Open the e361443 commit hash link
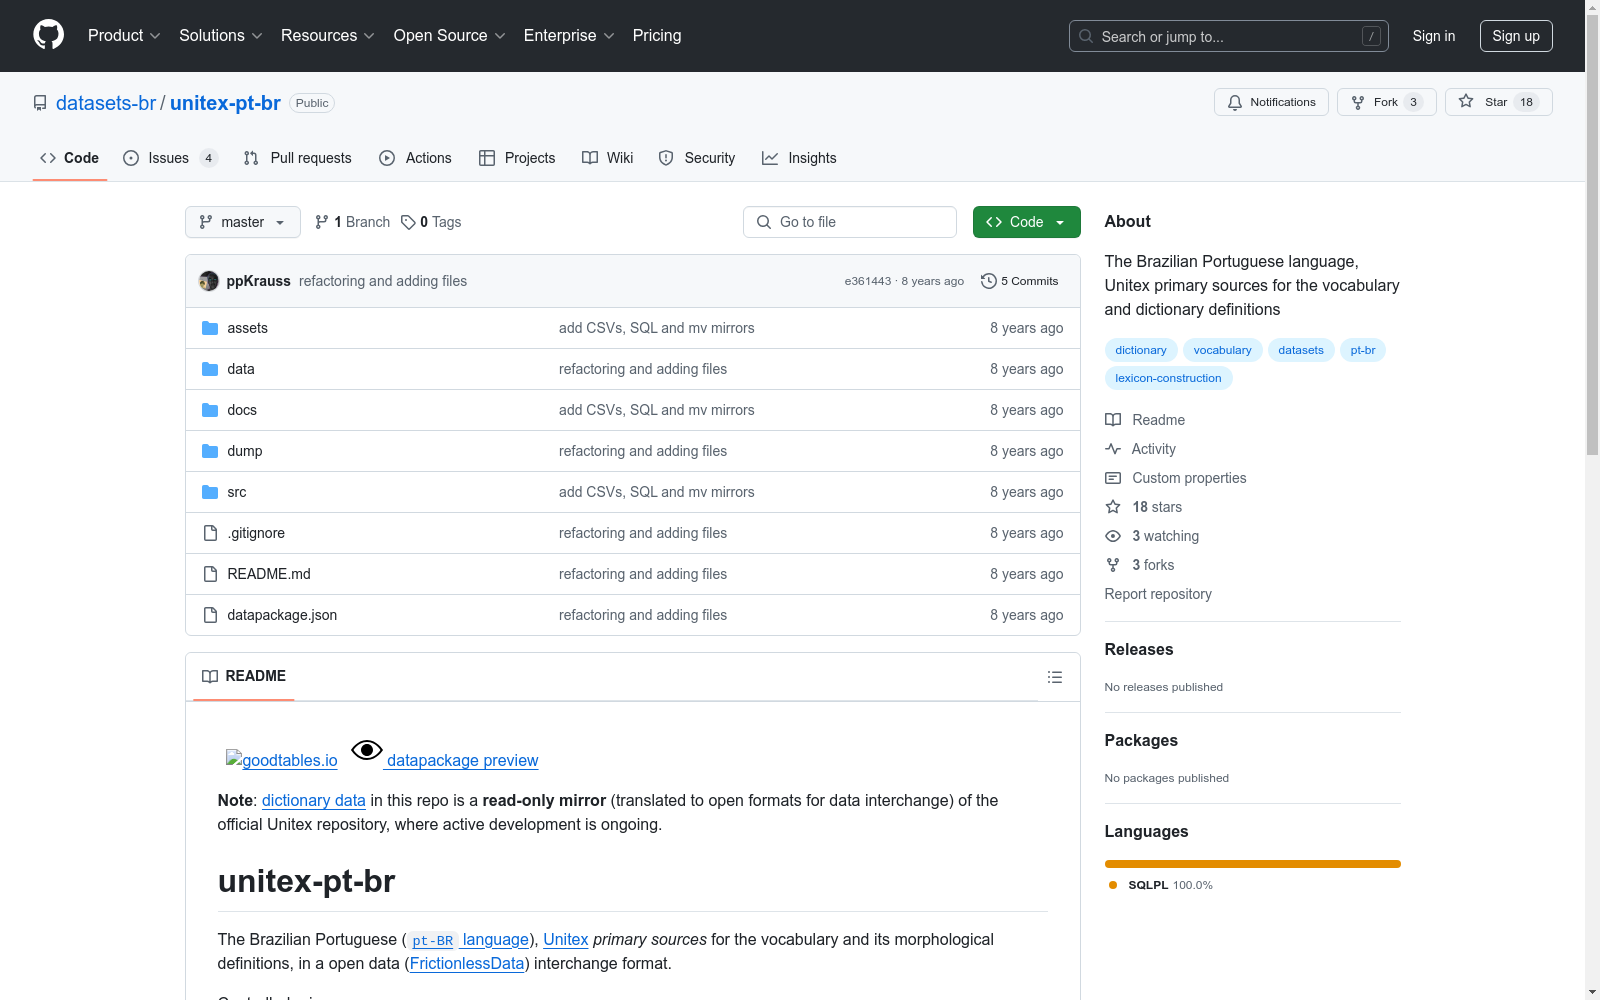 867,281
